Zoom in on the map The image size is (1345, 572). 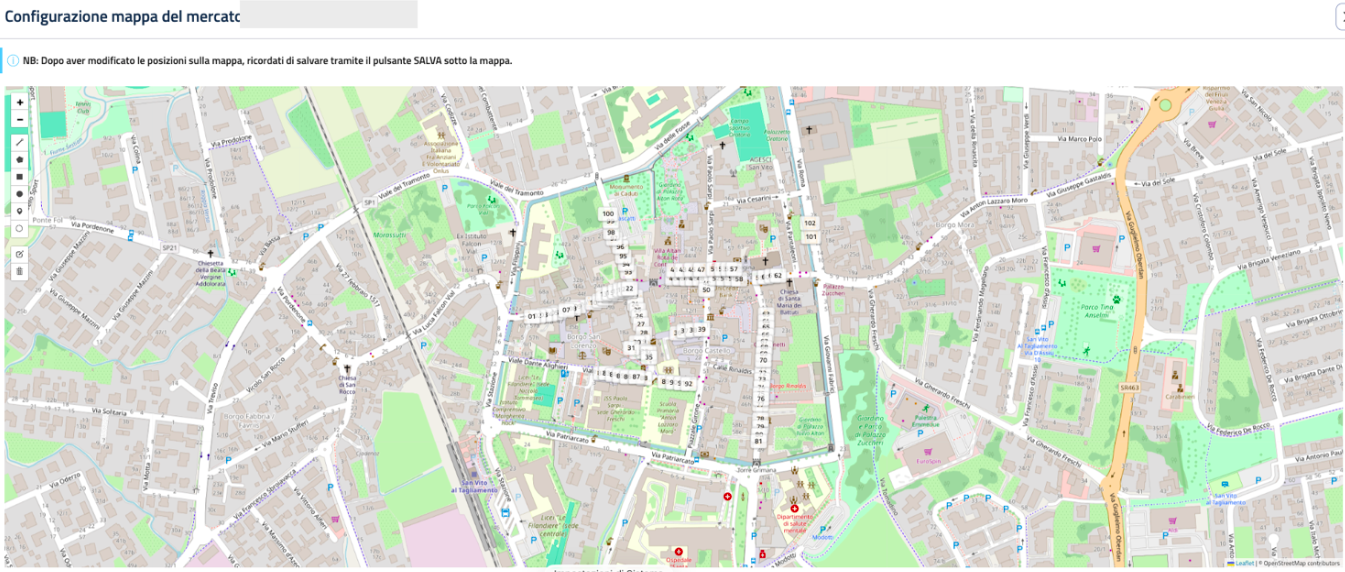click(x=20, y=102)
